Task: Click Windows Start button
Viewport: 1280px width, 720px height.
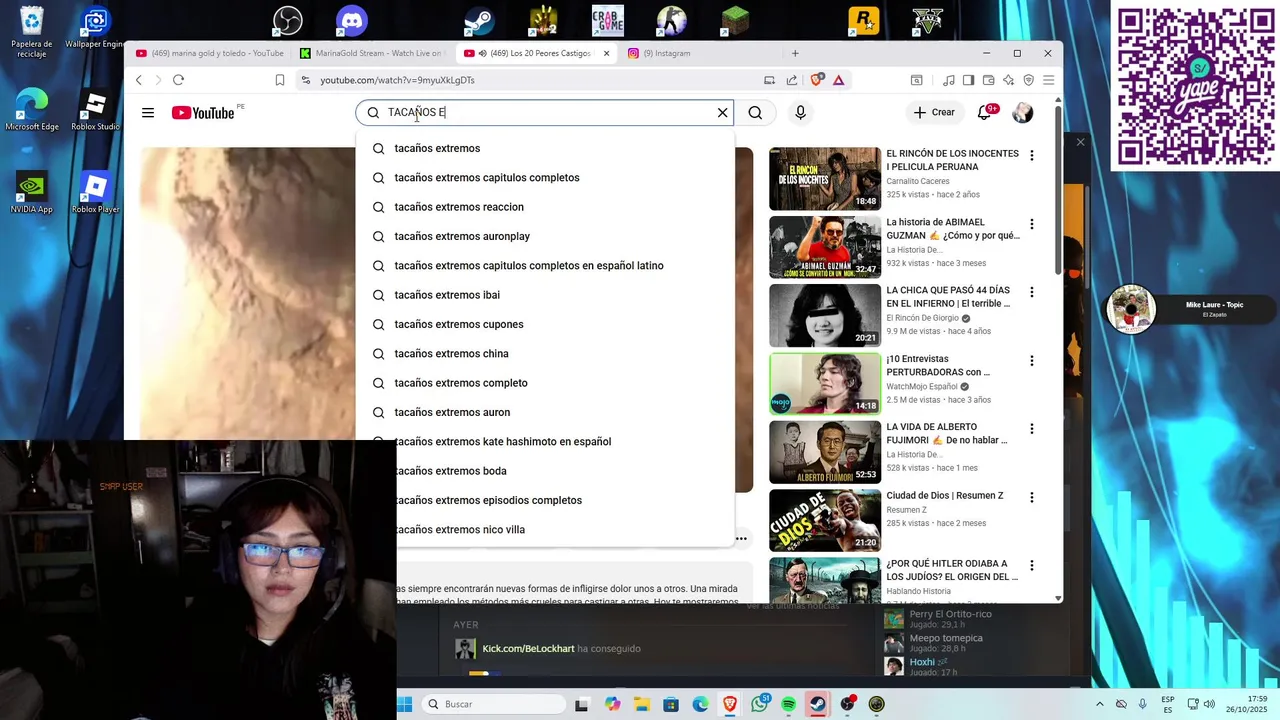Action: [405, 704]
